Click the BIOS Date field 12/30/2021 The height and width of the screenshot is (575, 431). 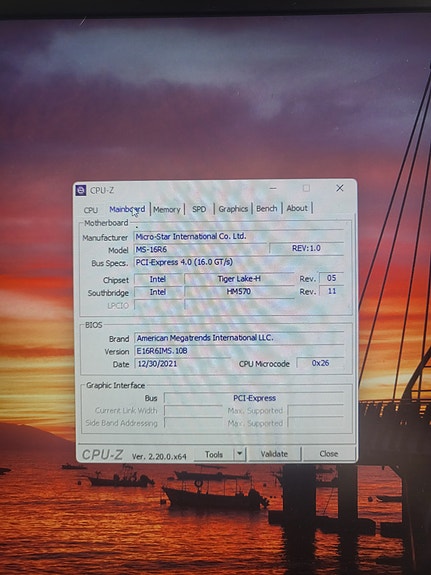[182, 364]
